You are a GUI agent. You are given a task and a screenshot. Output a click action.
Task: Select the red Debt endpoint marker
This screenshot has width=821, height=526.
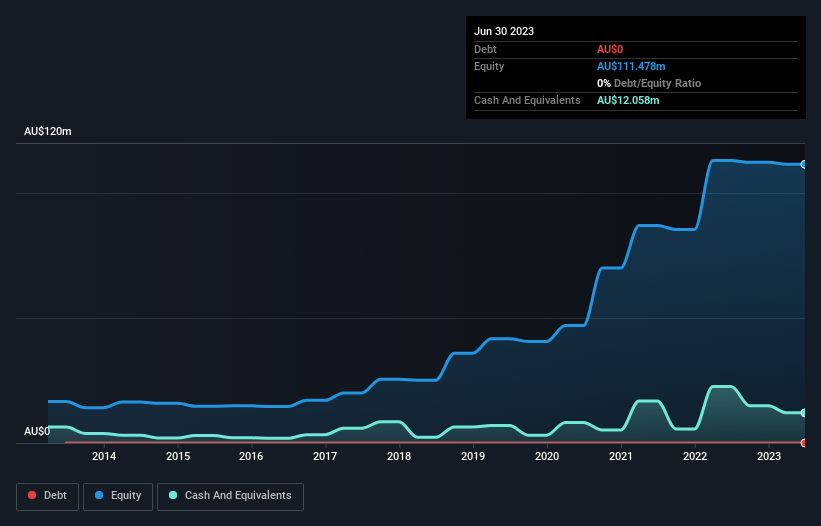[x=804, y=443]
